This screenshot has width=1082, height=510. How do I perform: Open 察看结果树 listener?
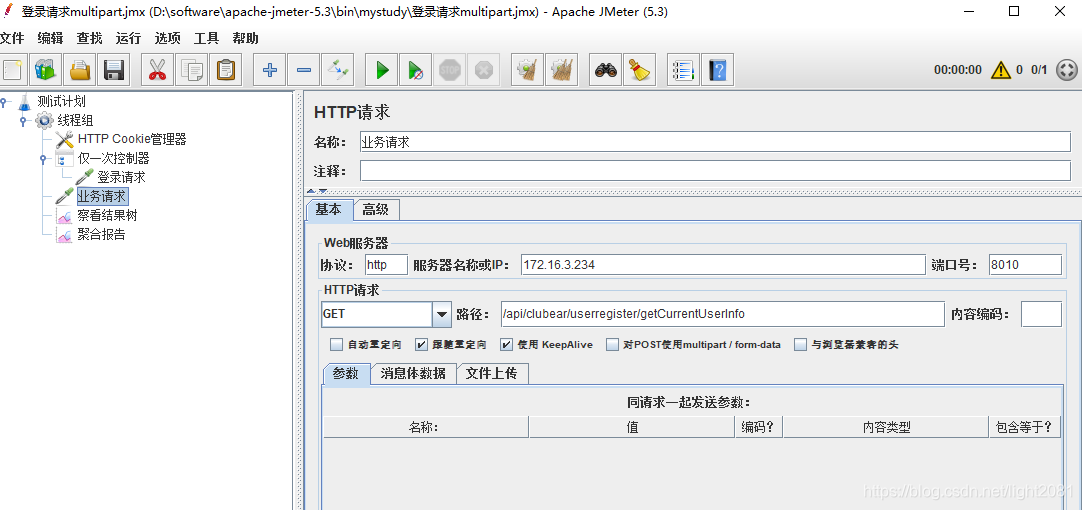[107, 215]
